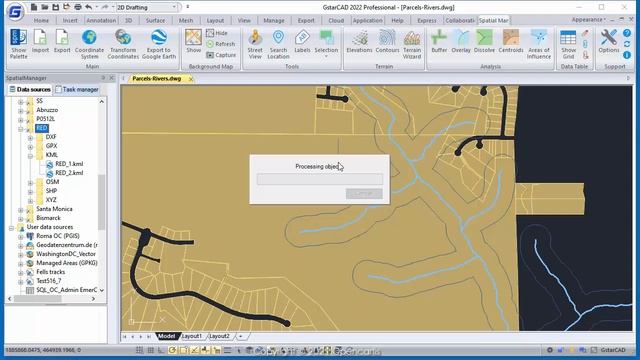Expand the OSM folder node

pos(30,183)
